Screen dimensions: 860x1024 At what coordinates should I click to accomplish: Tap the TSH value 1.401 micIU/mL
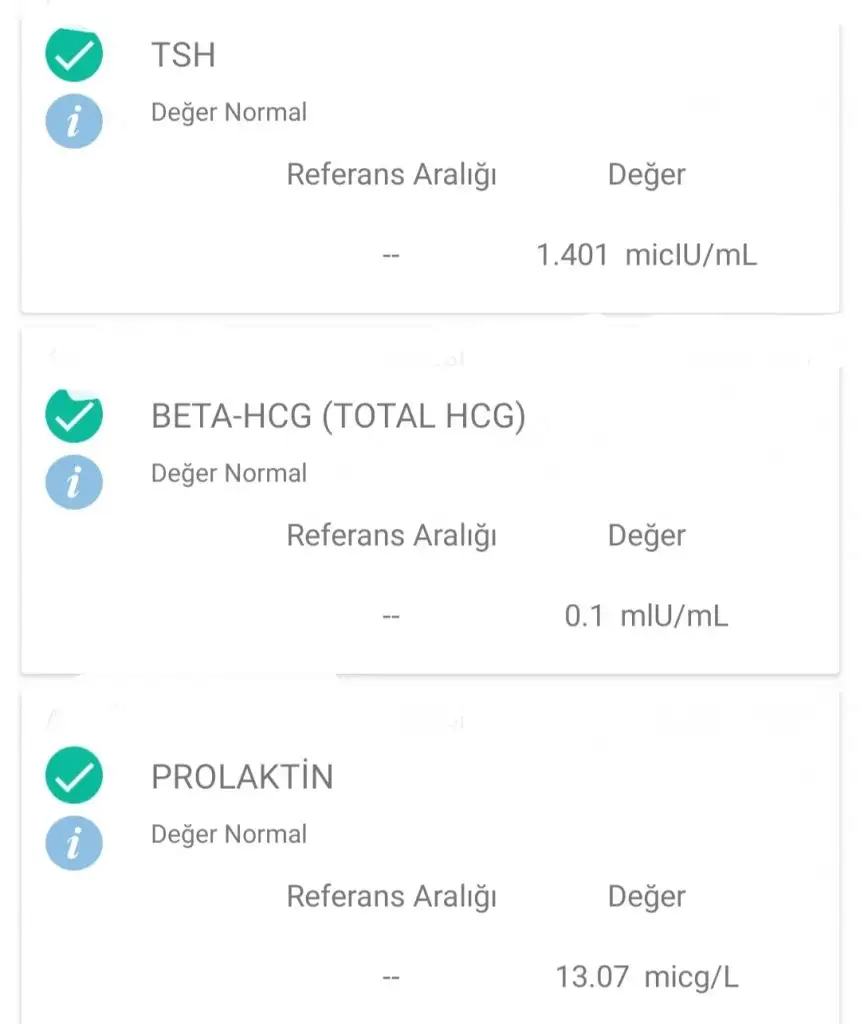click(x=646, y=255)
